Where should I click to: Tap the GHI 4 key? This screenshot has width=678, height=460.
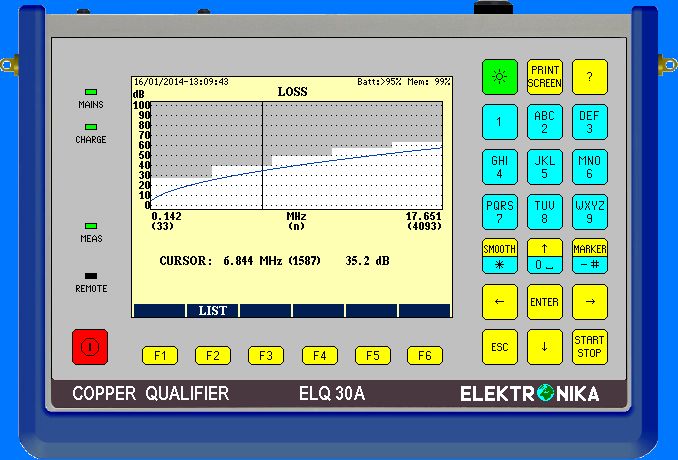(x=499, y=167)
